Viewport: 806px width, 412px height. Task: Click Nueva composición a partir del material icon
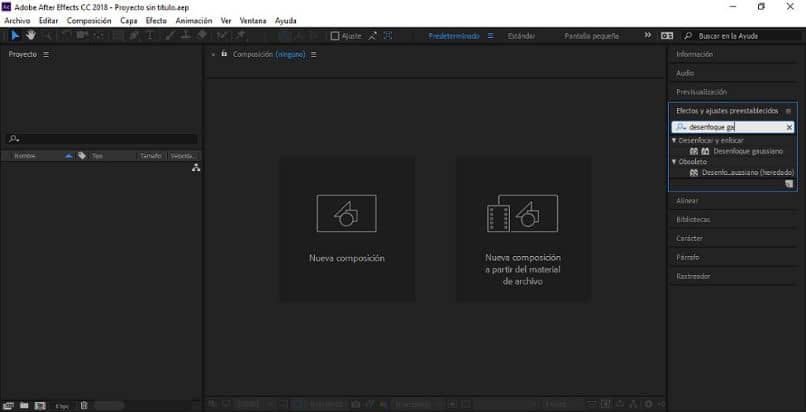tap(522, 213)
